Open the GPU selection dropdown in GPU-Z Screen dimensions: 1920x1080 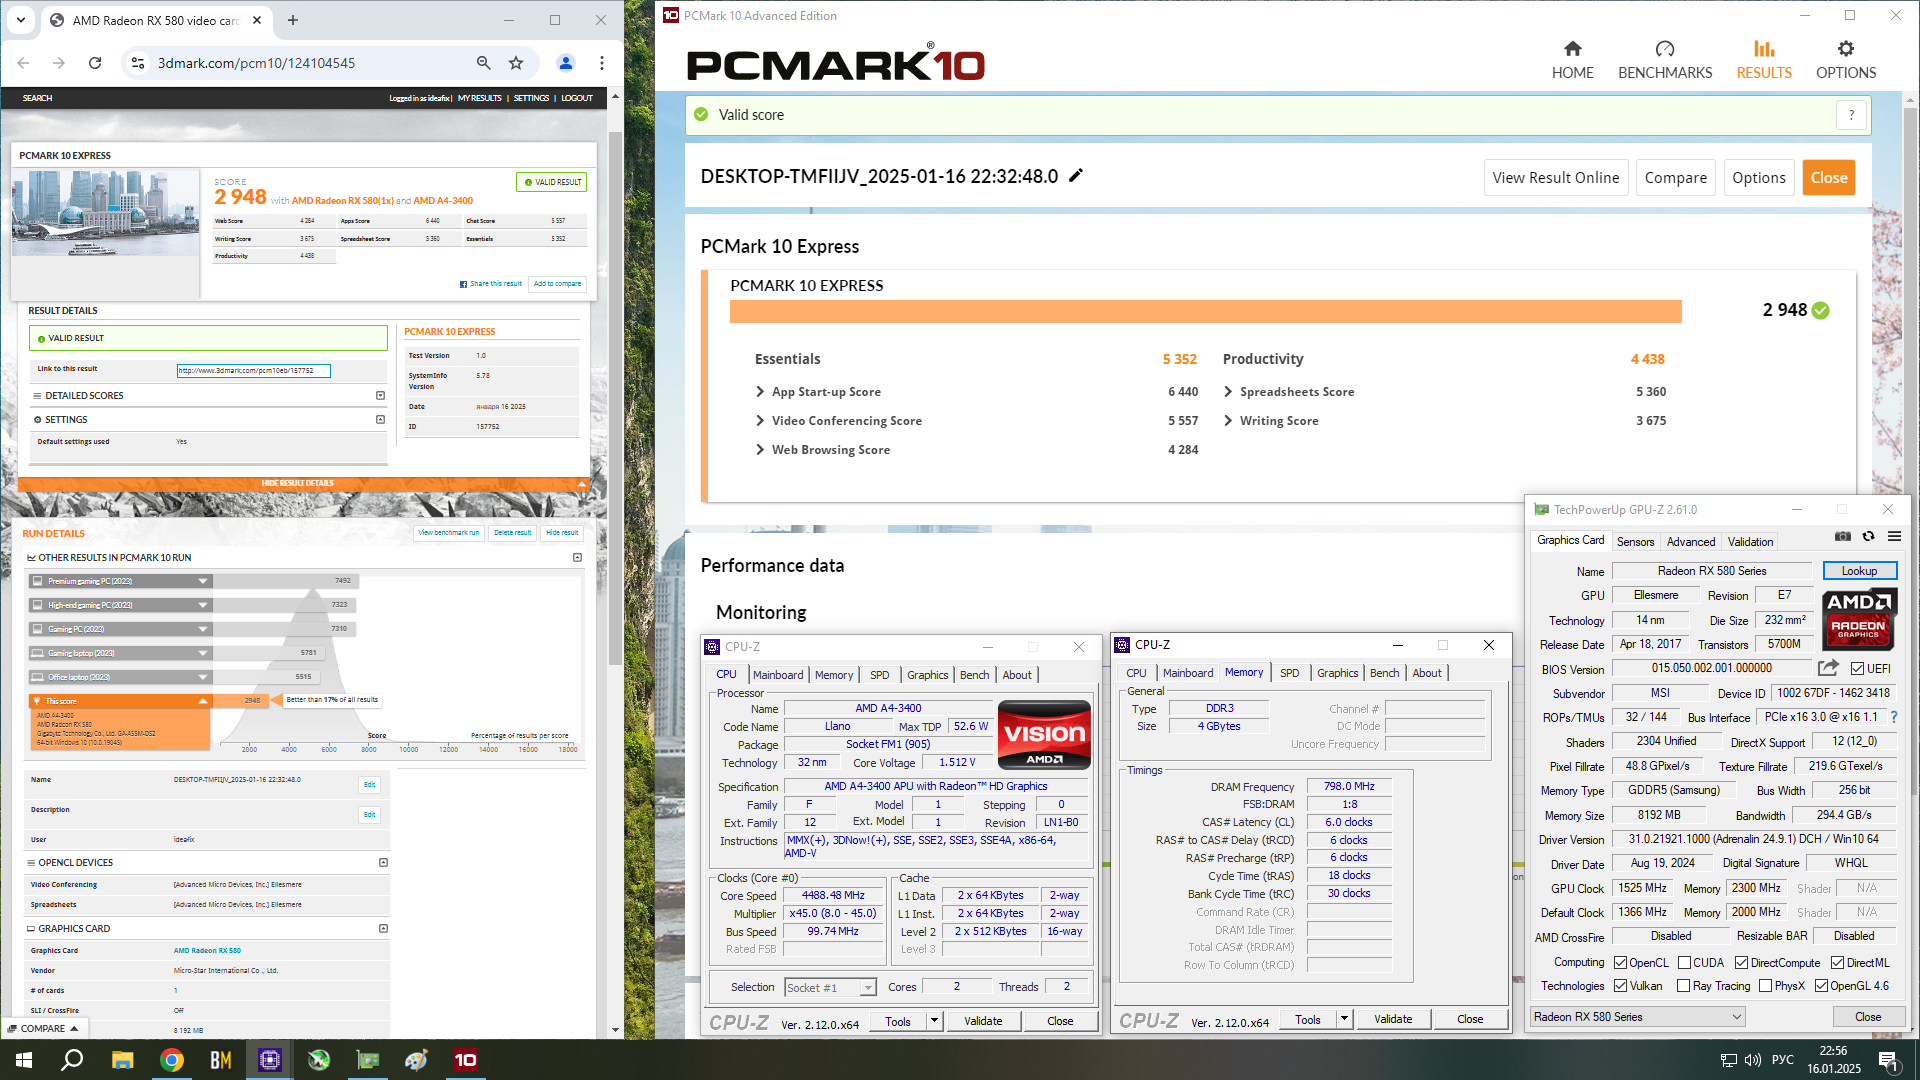tap(1637, 1017)
